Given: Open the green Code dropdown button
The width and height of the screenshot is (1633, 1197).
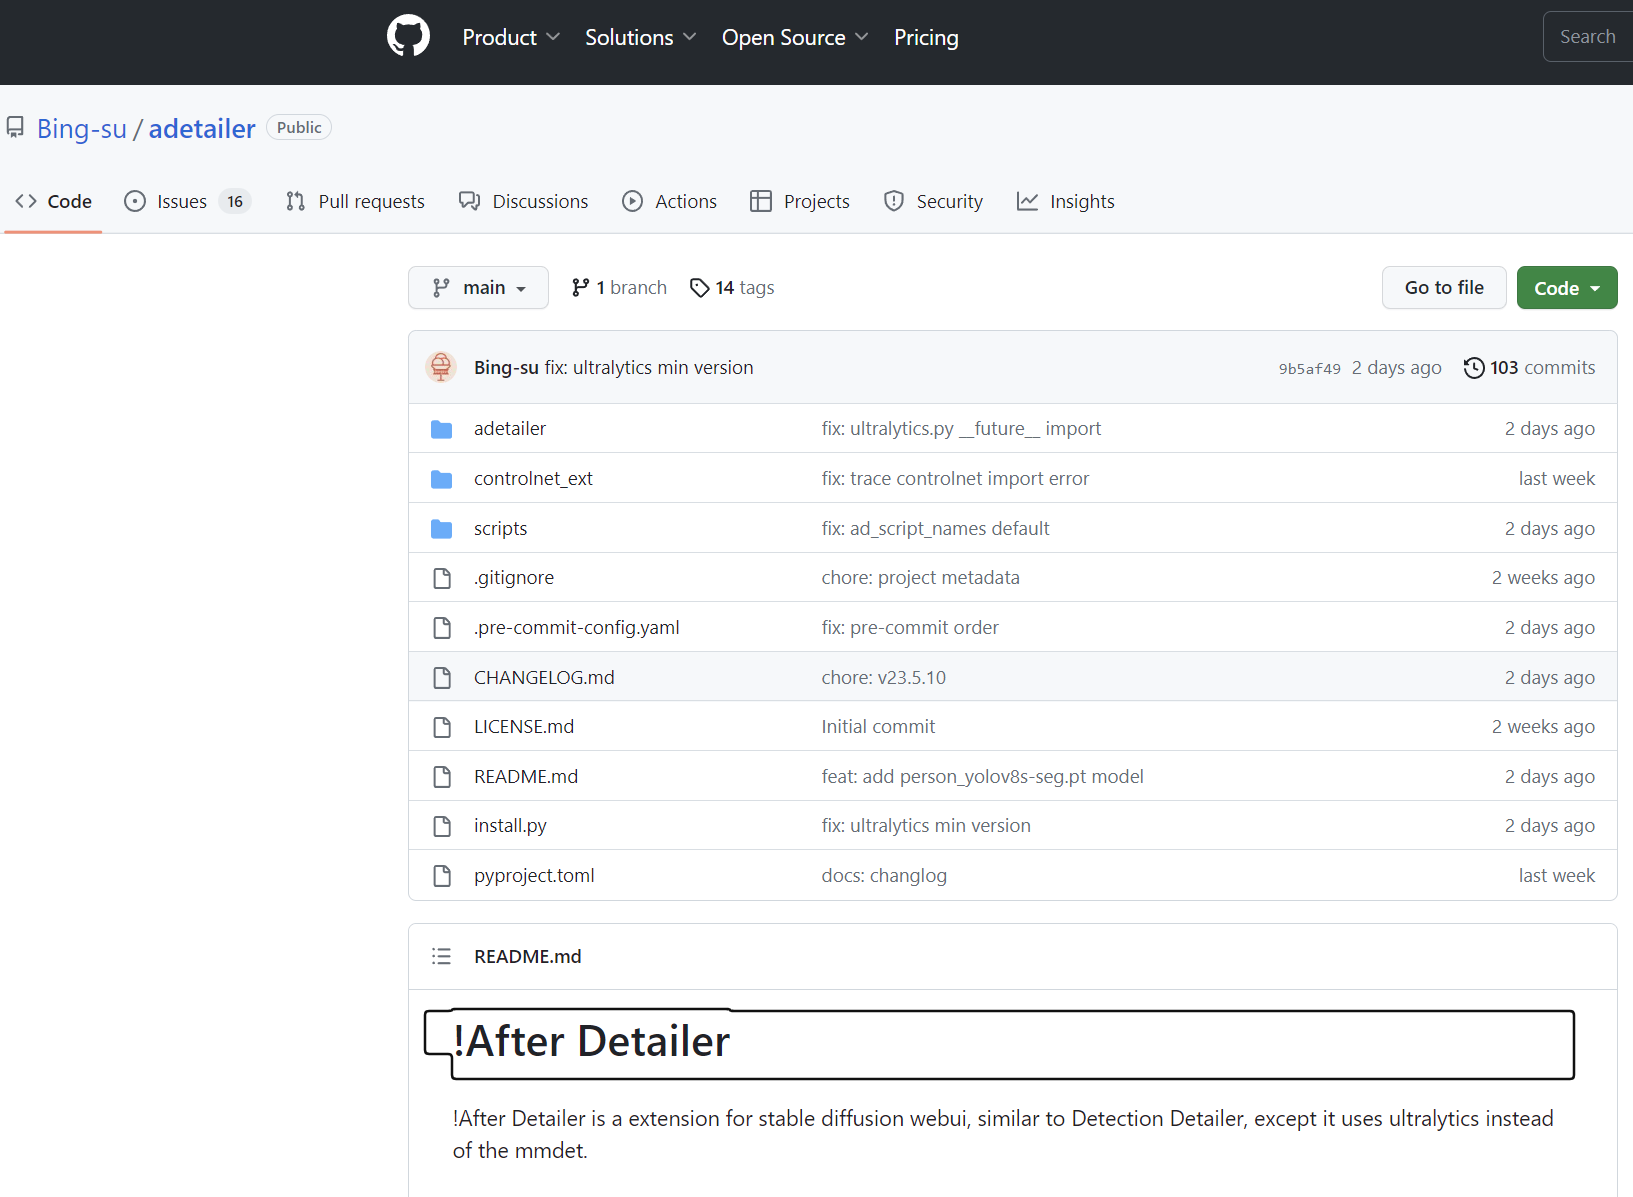Looking at the screenshot, I should point(1567,287).
